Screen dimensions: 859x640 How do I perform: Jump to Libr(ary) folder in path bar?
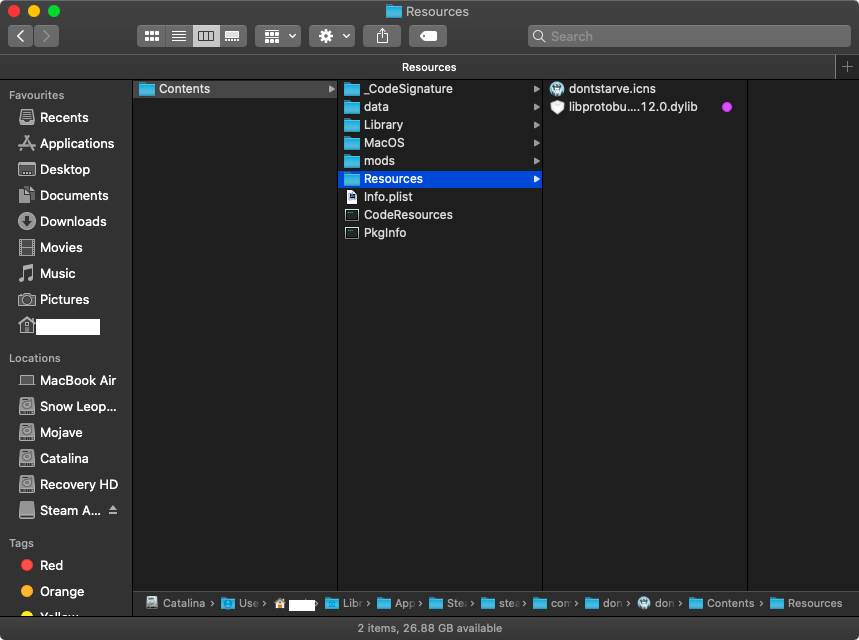[343, 603]
